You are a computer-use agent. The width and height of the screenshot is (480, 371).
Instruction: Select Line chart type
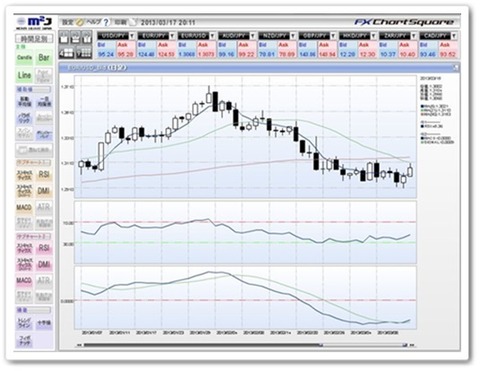click(x=24, y=75)
